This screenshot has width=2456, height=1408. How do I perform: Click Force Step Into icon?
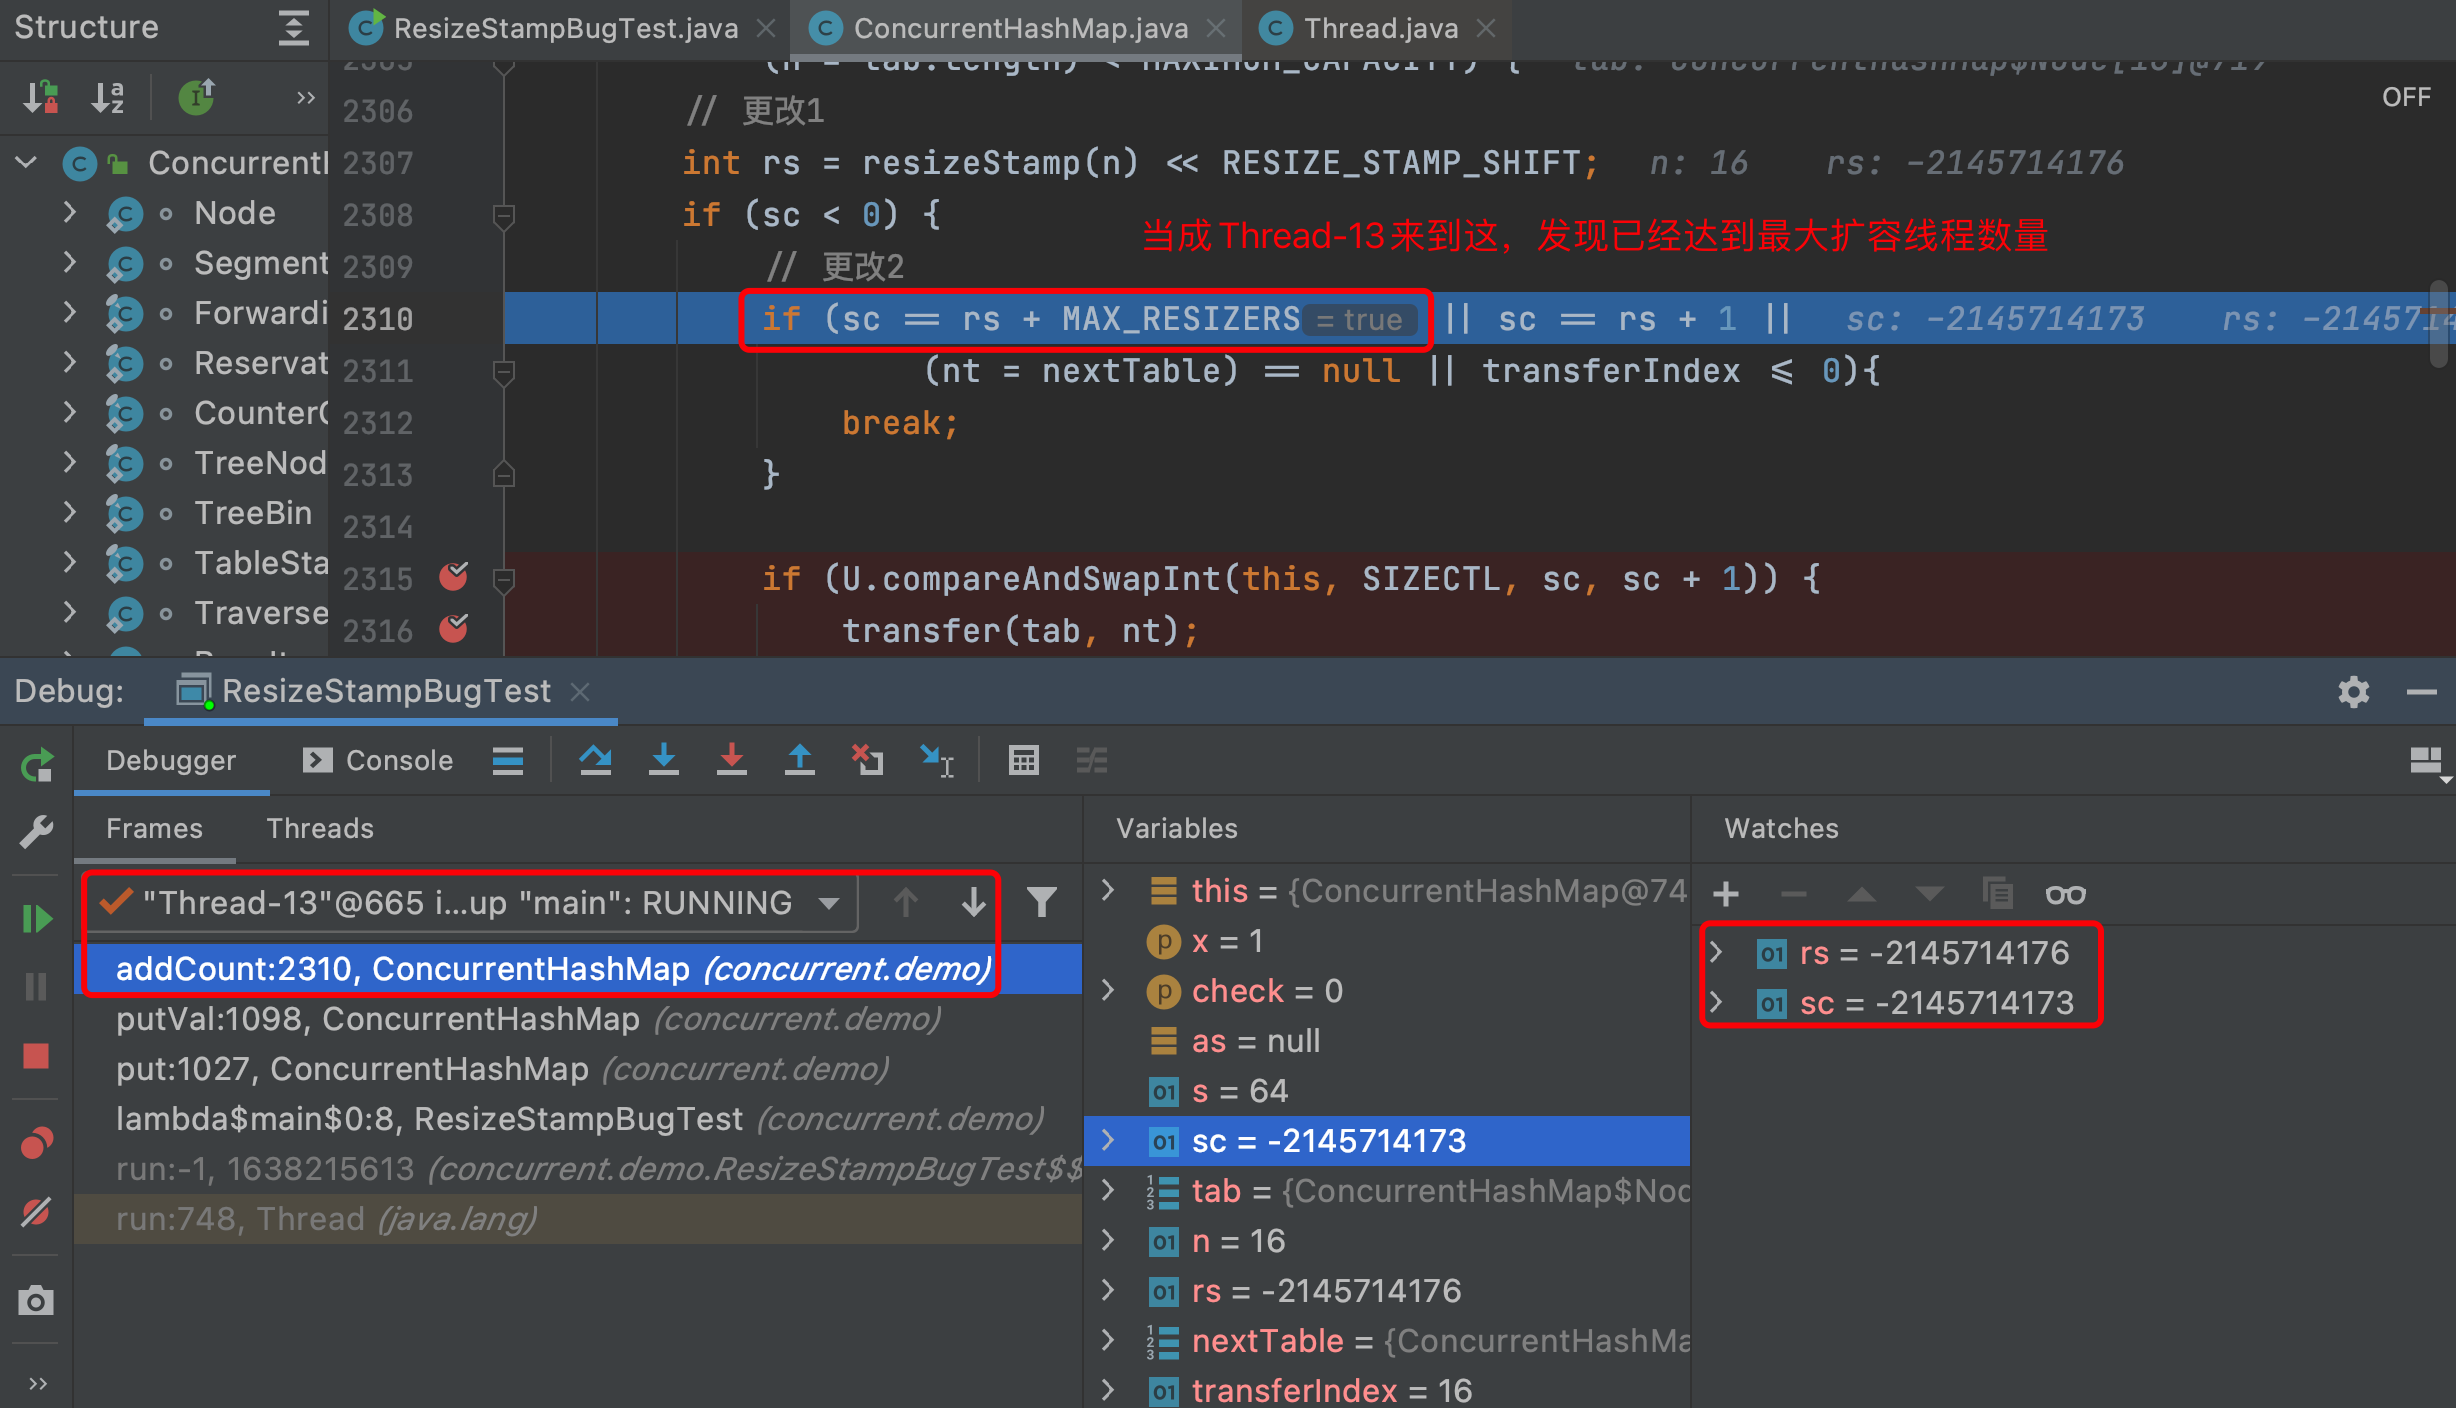tap(732, 761)
